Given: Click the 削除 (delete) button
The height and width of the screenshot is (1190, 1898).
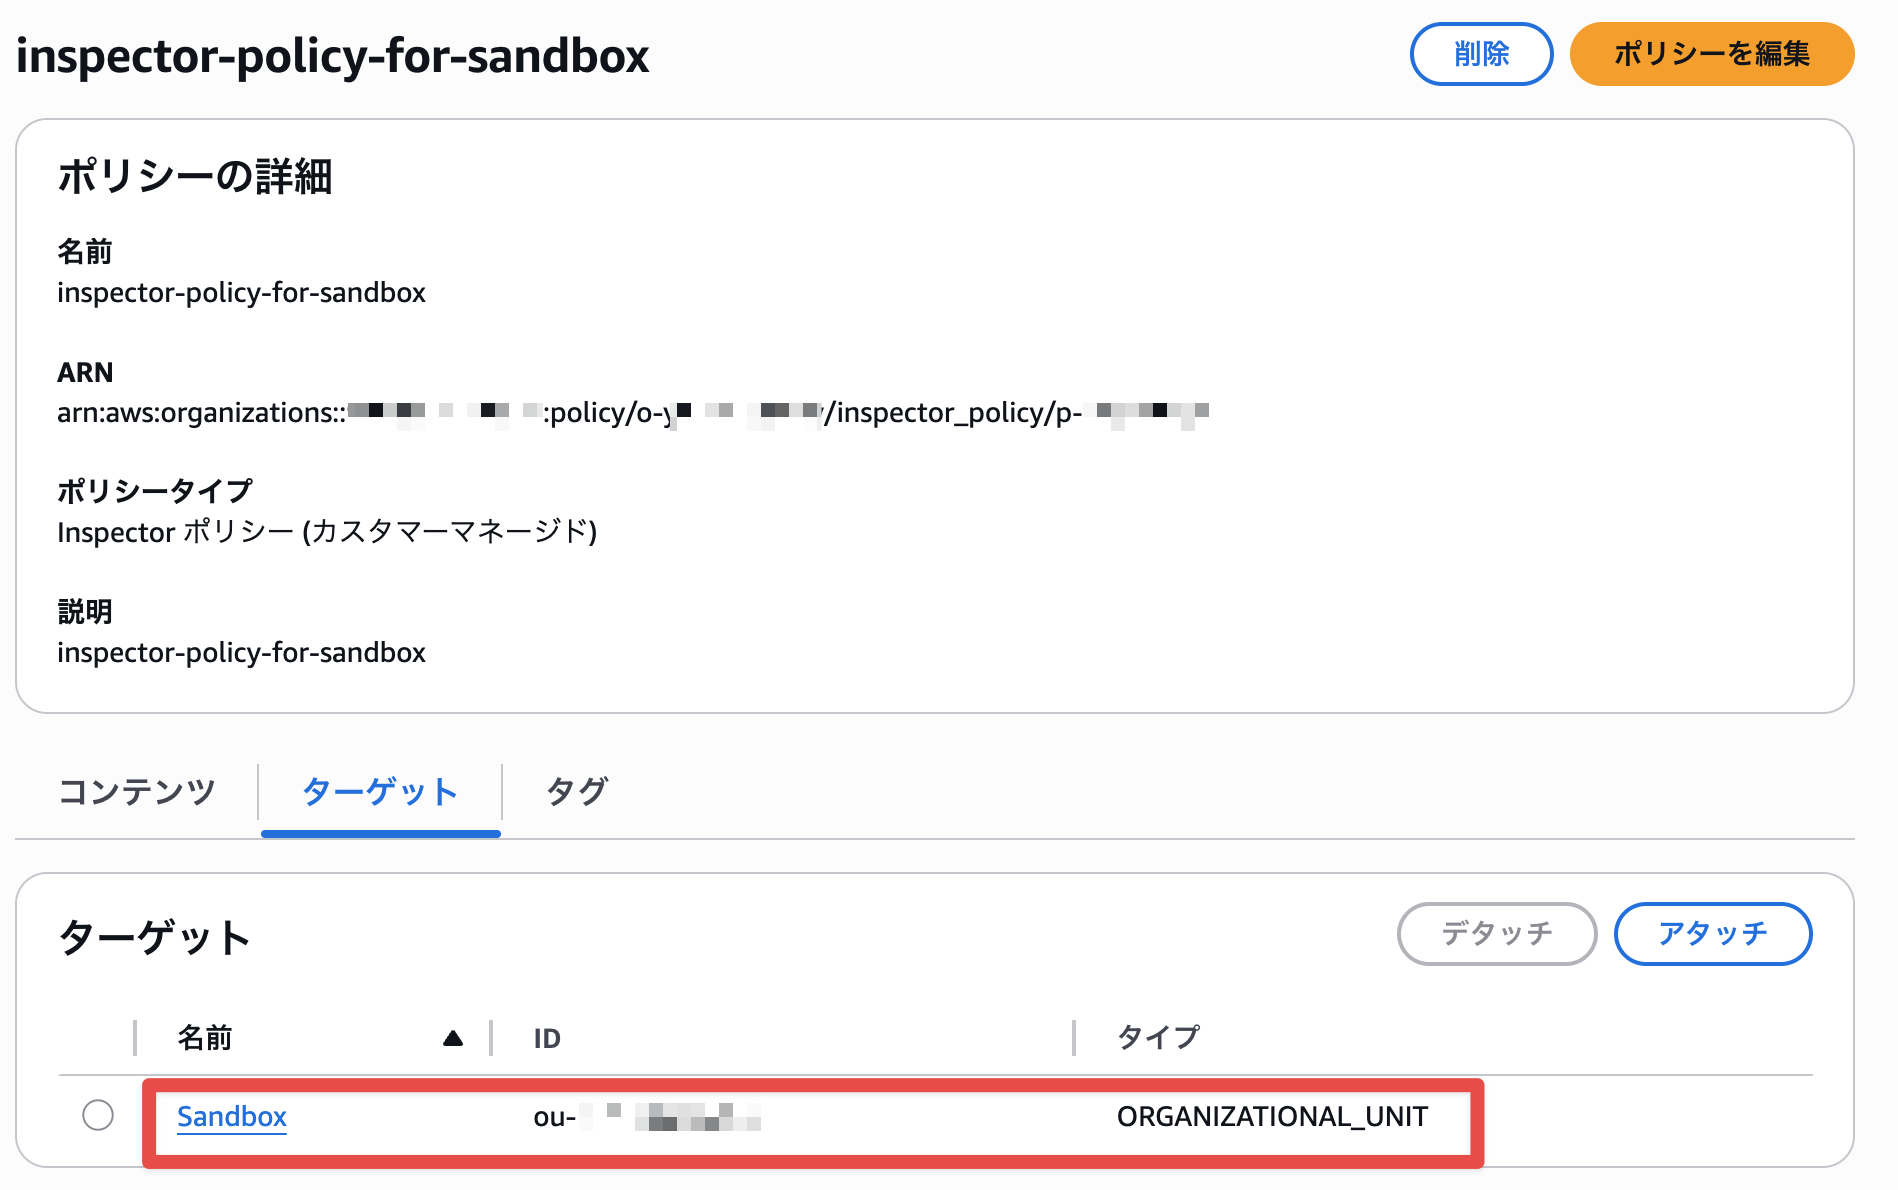Looking at the screenshot, I should click(1481, 54).
